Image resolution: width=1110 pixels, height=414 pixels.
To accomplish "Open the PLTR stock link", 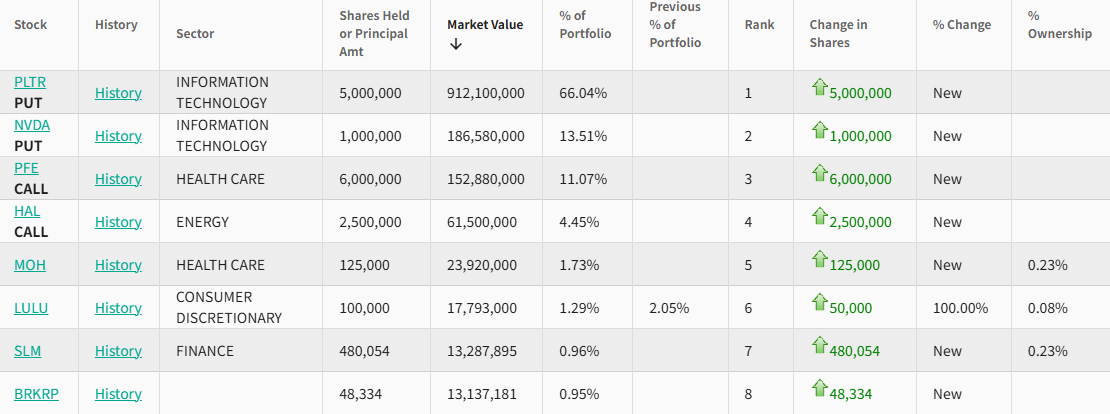I will click(x=30, y=82).
